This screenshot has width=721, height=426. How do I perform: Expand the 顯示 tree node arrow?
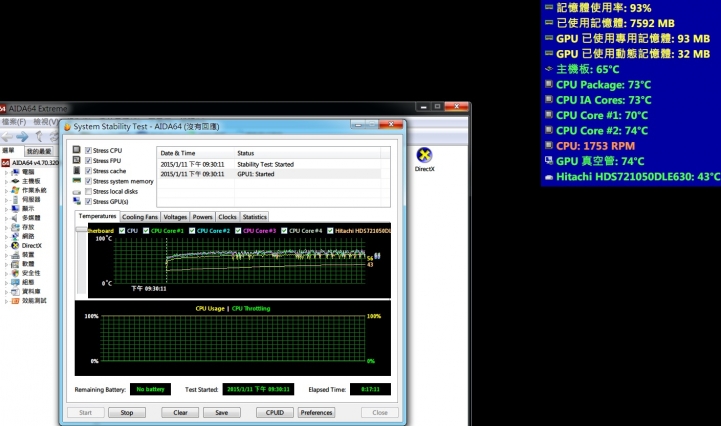pyautogui.click(x=6, y=209)
